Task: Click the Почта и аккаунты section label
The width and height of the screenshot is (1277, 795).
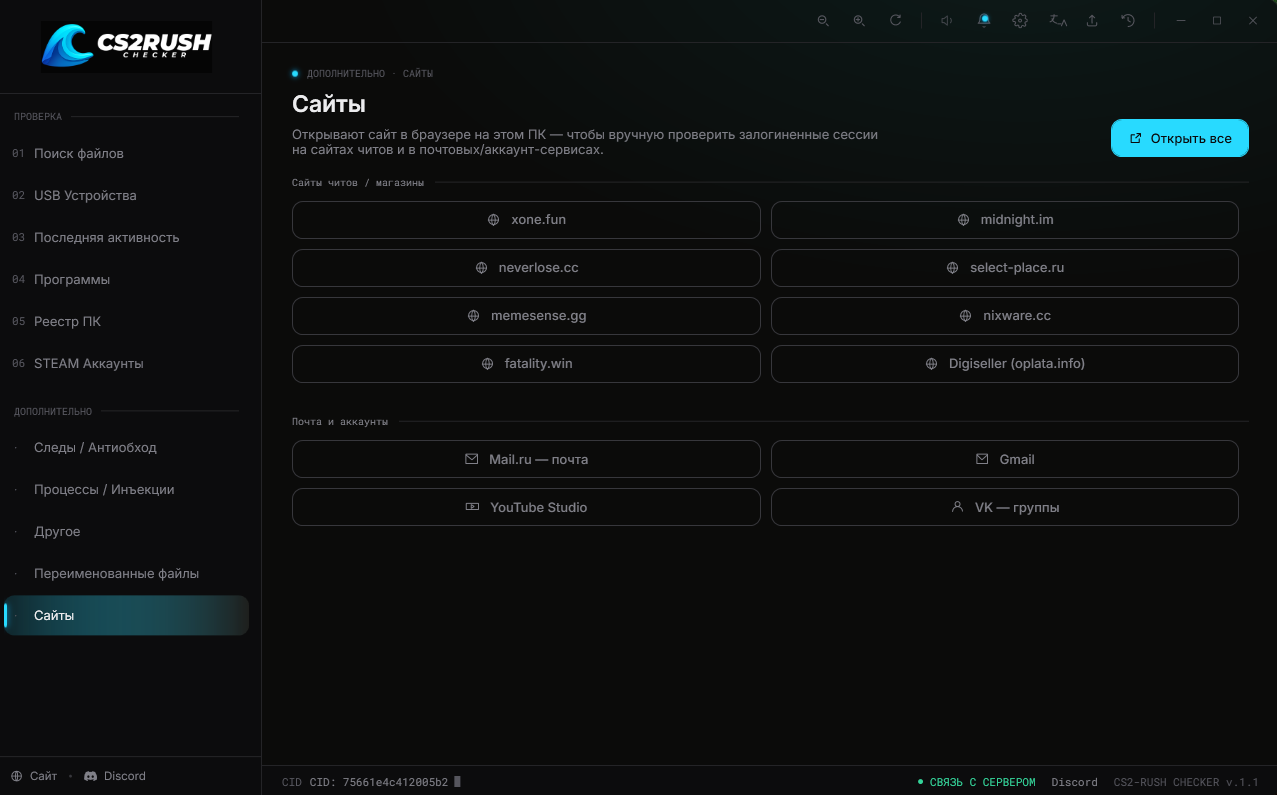Action: [340, 422]
